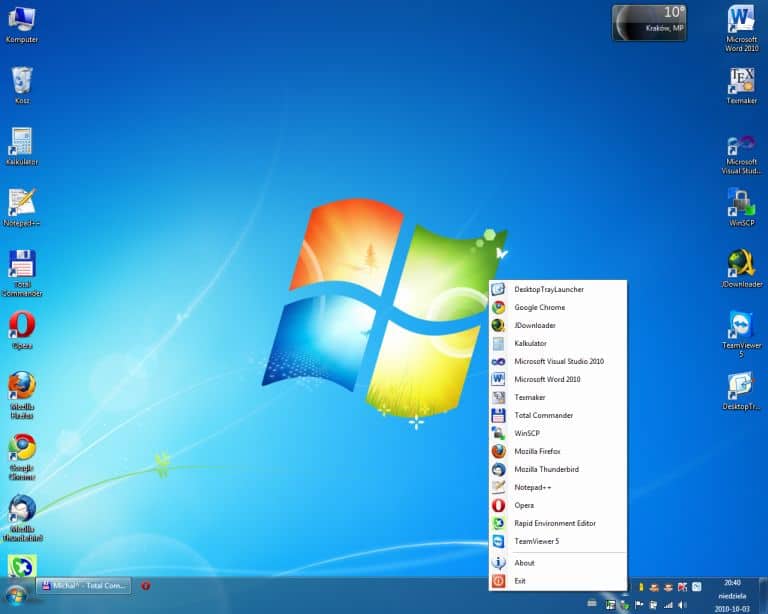Select the Opera desktop shortcut
Screen dimensions: 768x614
[22, 331]
